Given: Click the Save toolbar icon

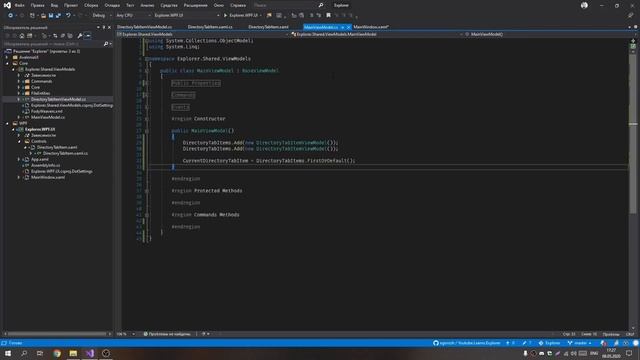Looking at the screenshot, I should click(51, 16).
